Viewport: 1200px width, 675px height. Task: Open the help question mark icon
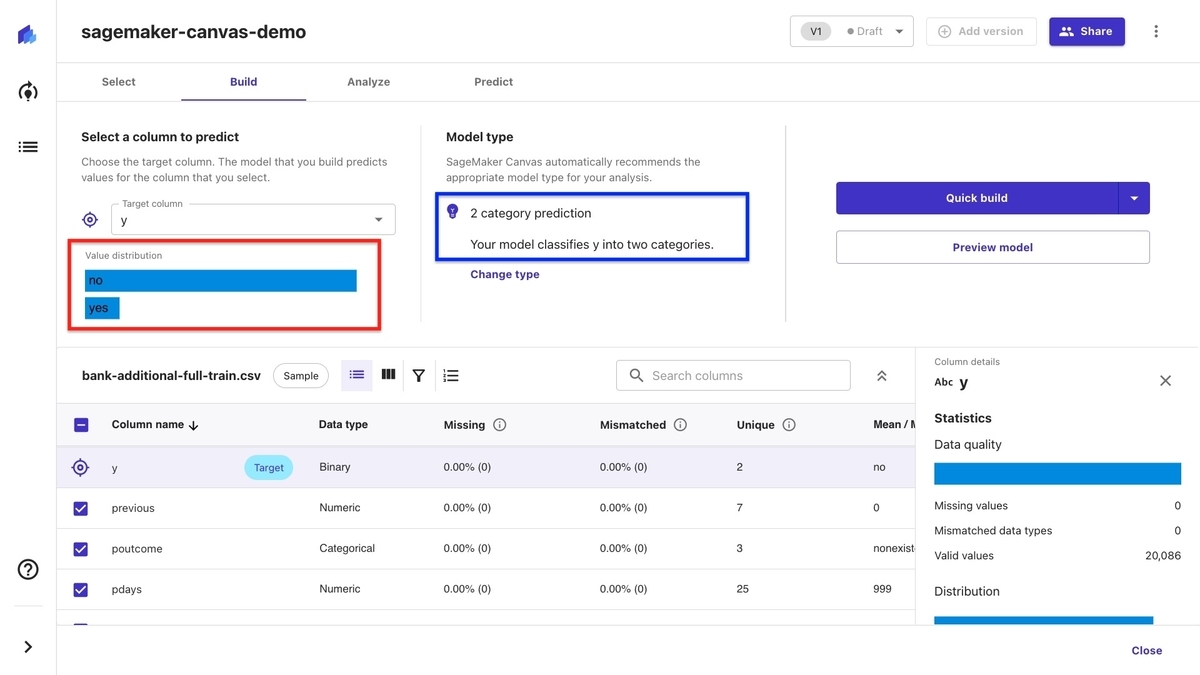(x=28, y=570)
